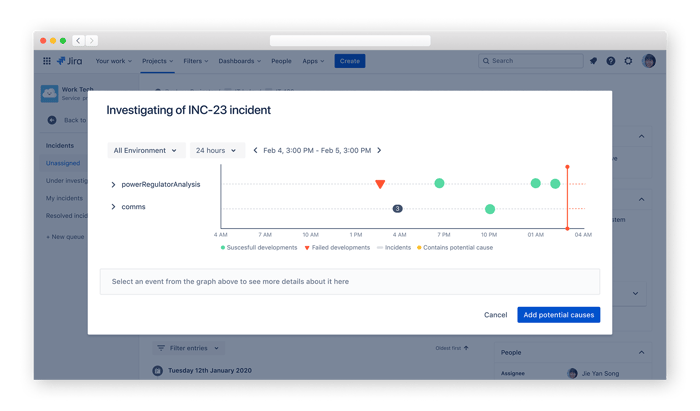
Task: Open the My incidents queue
Action: 64,198
